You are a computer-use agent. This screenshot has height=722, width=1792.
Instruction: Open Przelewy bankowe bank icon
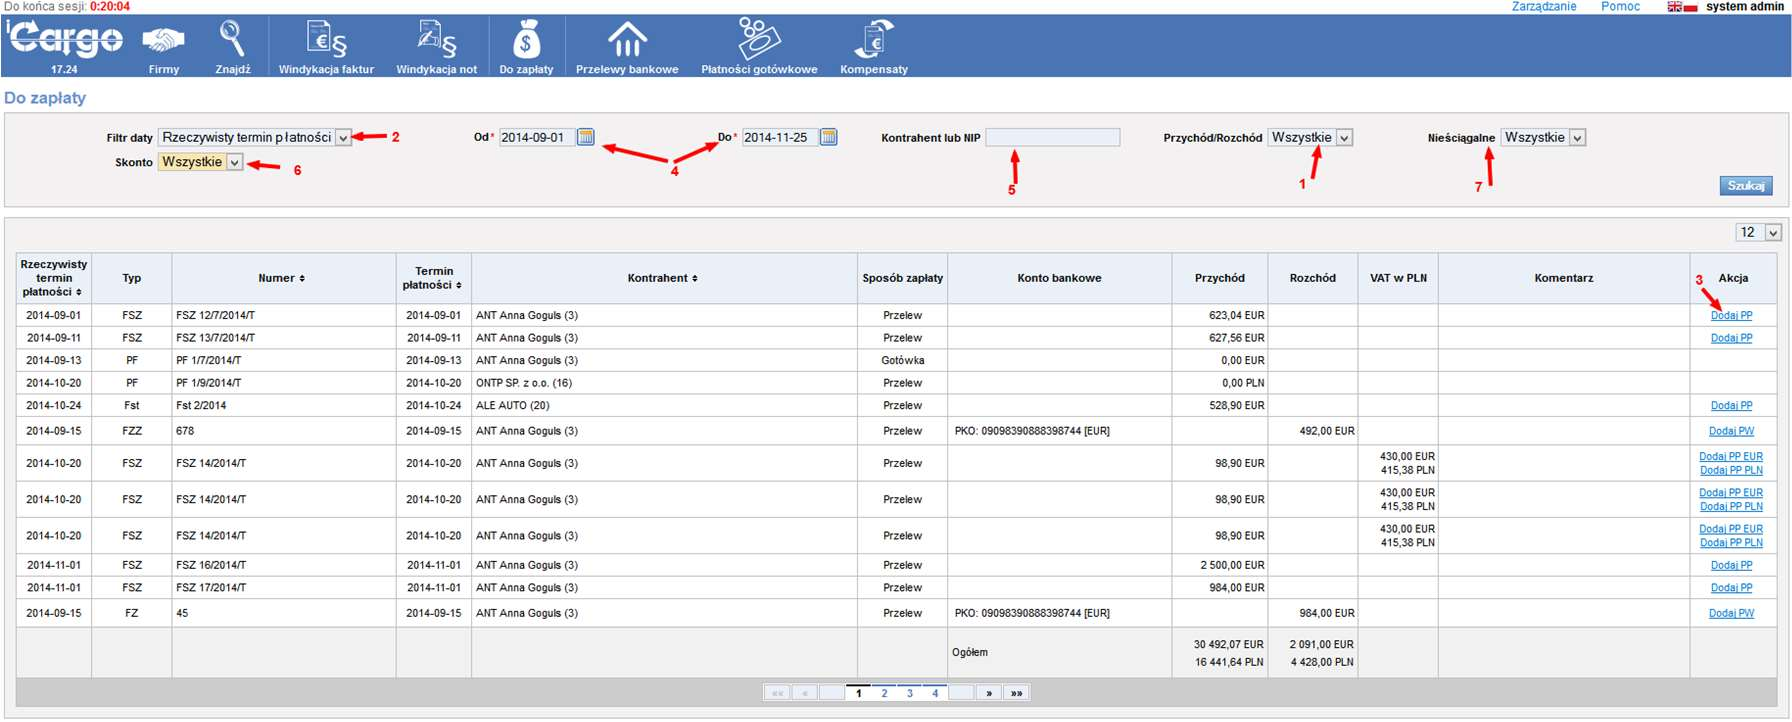(627, 40)
